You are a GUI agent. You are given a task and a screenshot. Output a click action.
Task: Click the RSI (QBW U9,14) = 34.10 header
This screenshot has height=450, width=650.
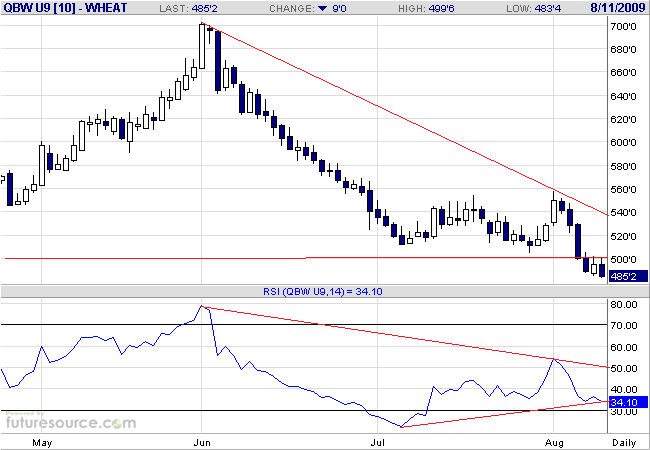[x=323, y=292]
